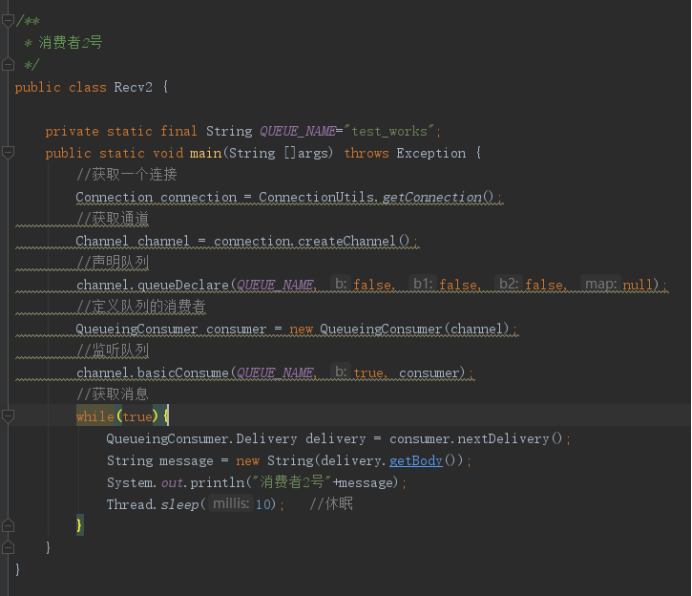Click the //定义队列的消费者 comment
The image size is (692, 596).
pos(141,306)
